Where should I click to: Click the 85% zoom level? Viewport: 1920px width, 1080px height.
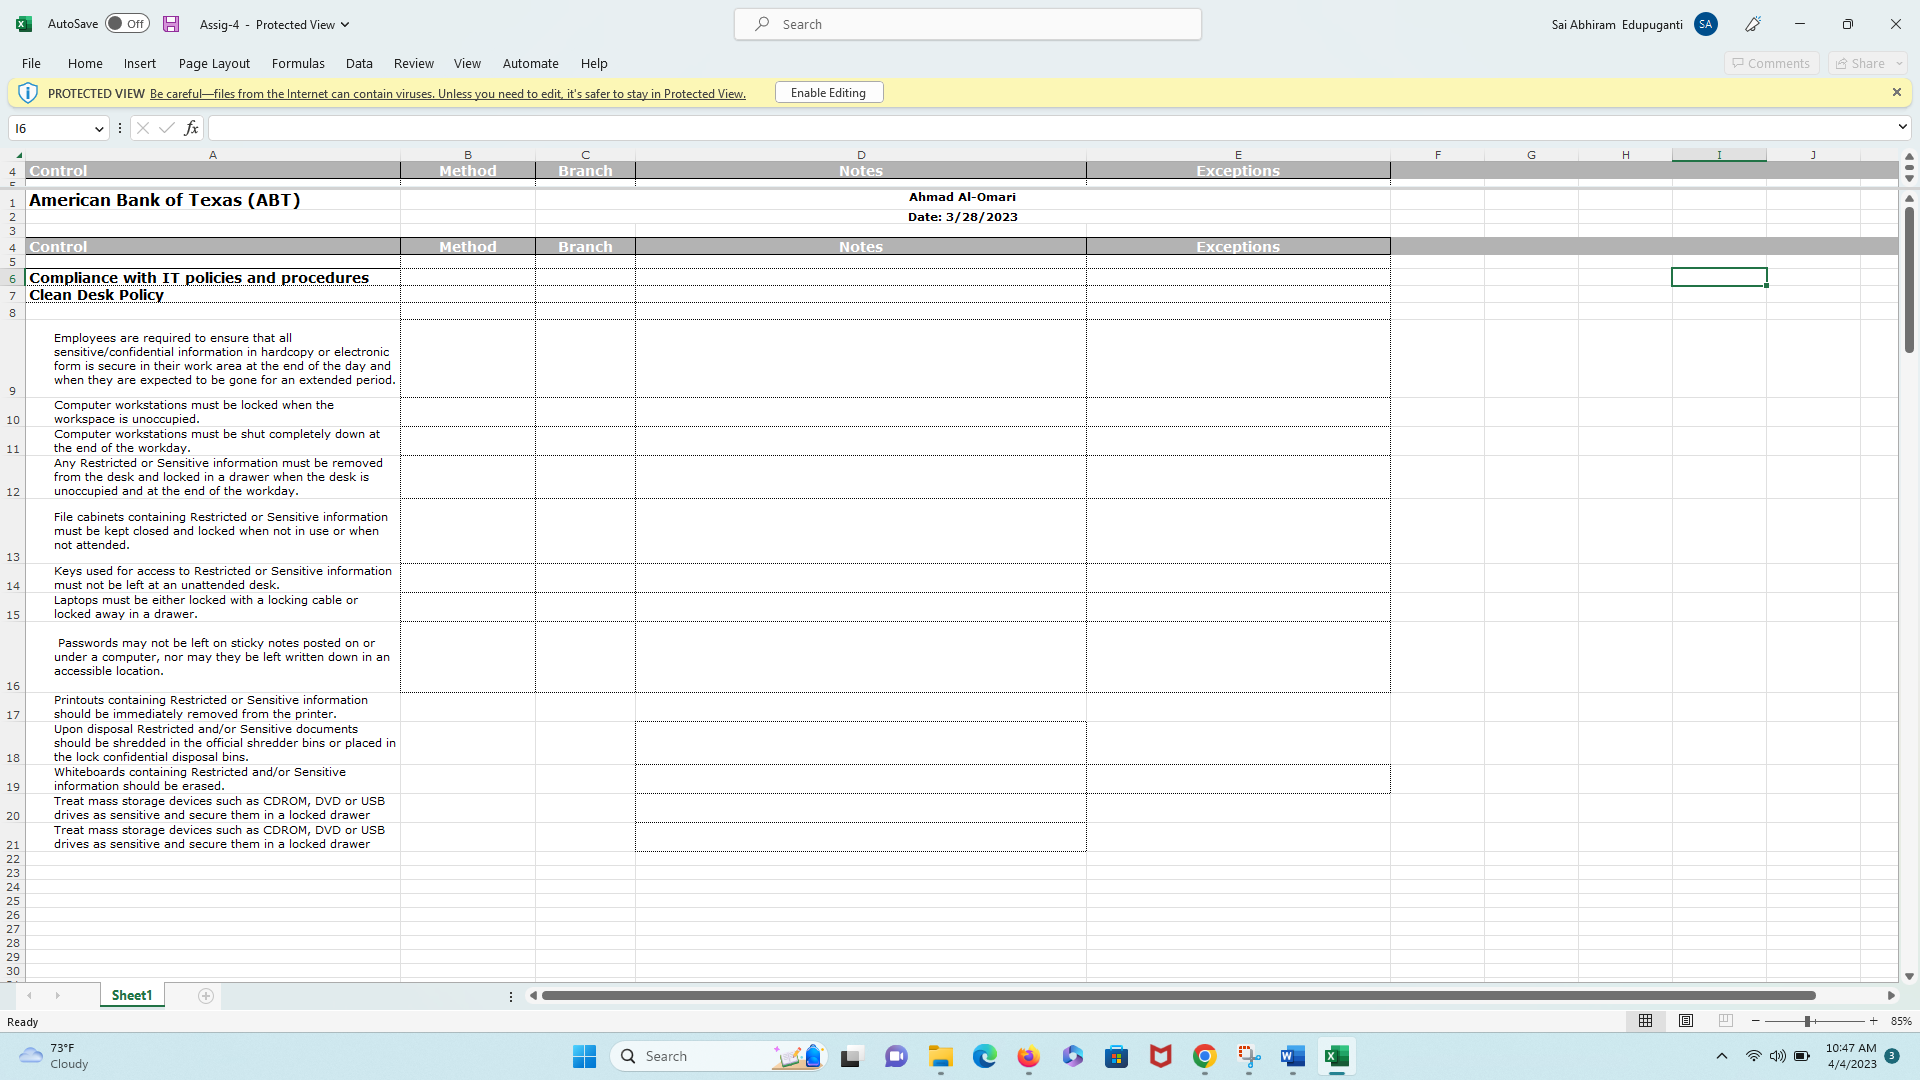[1901, 1022]
